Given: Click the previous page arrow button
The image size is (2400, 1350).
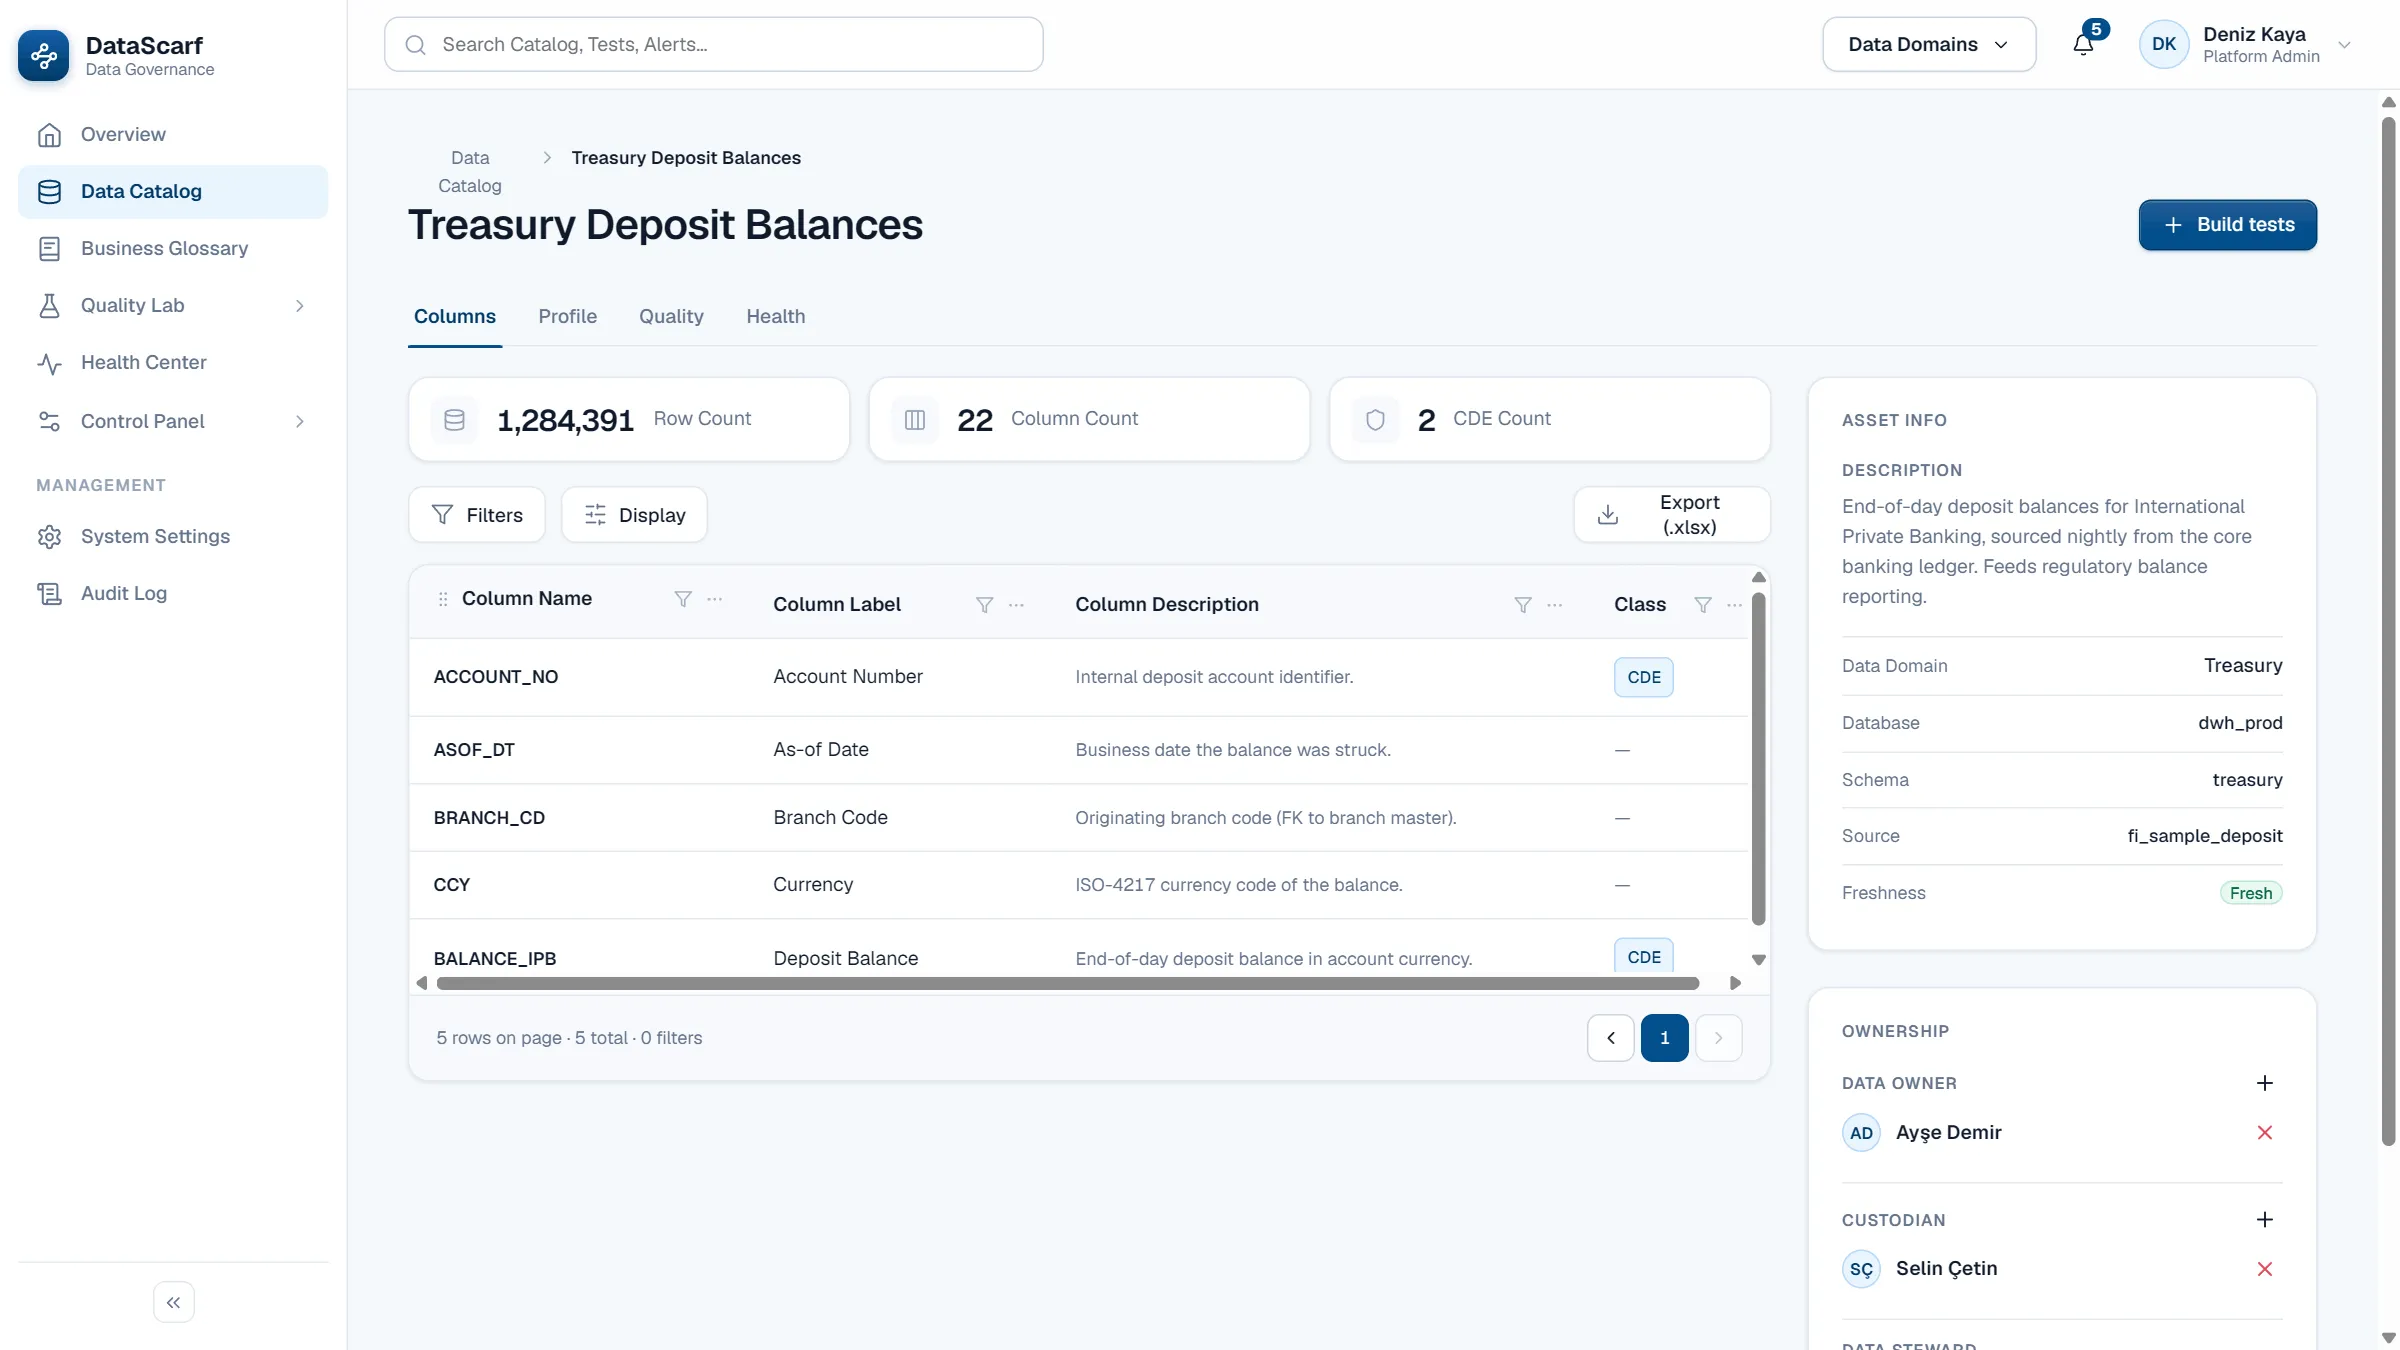Looking at the screenshot, I should (x=1610, y=1037).
